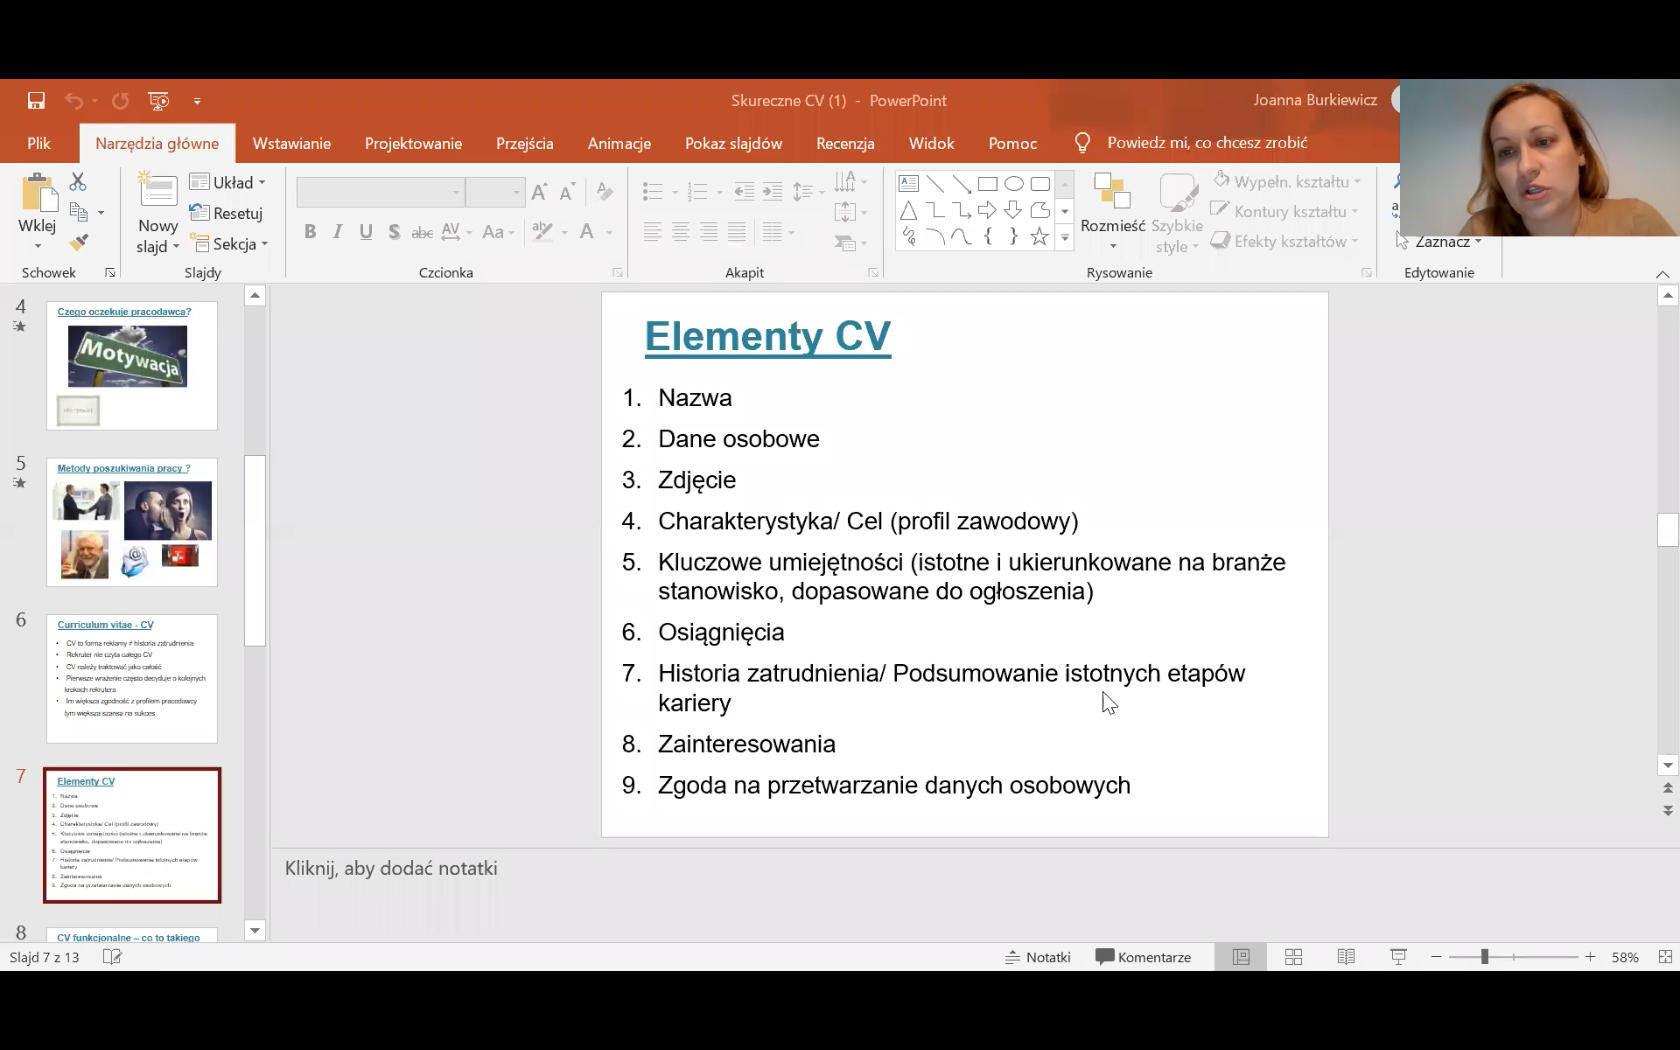Viewport: 1680px width, 1050px height.
Task: Zoom in with the plus button
Action: (1590, 957)
